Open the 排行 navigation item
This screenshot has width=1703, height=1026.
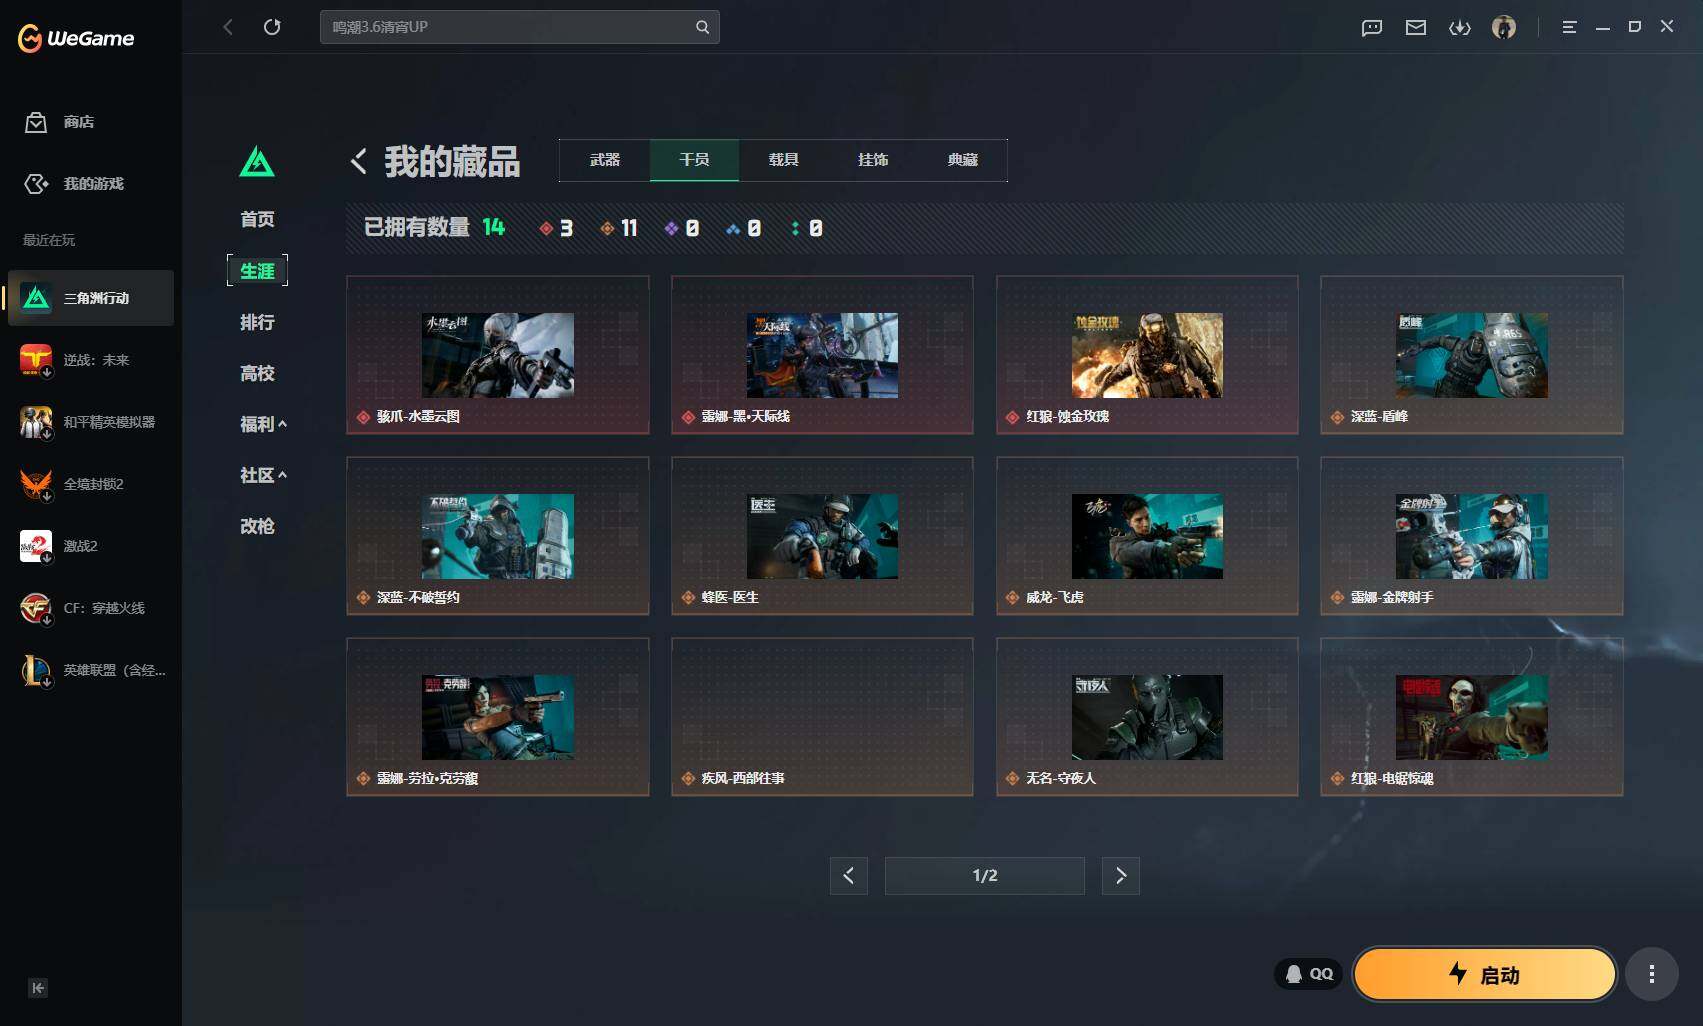tap(257, 322)
